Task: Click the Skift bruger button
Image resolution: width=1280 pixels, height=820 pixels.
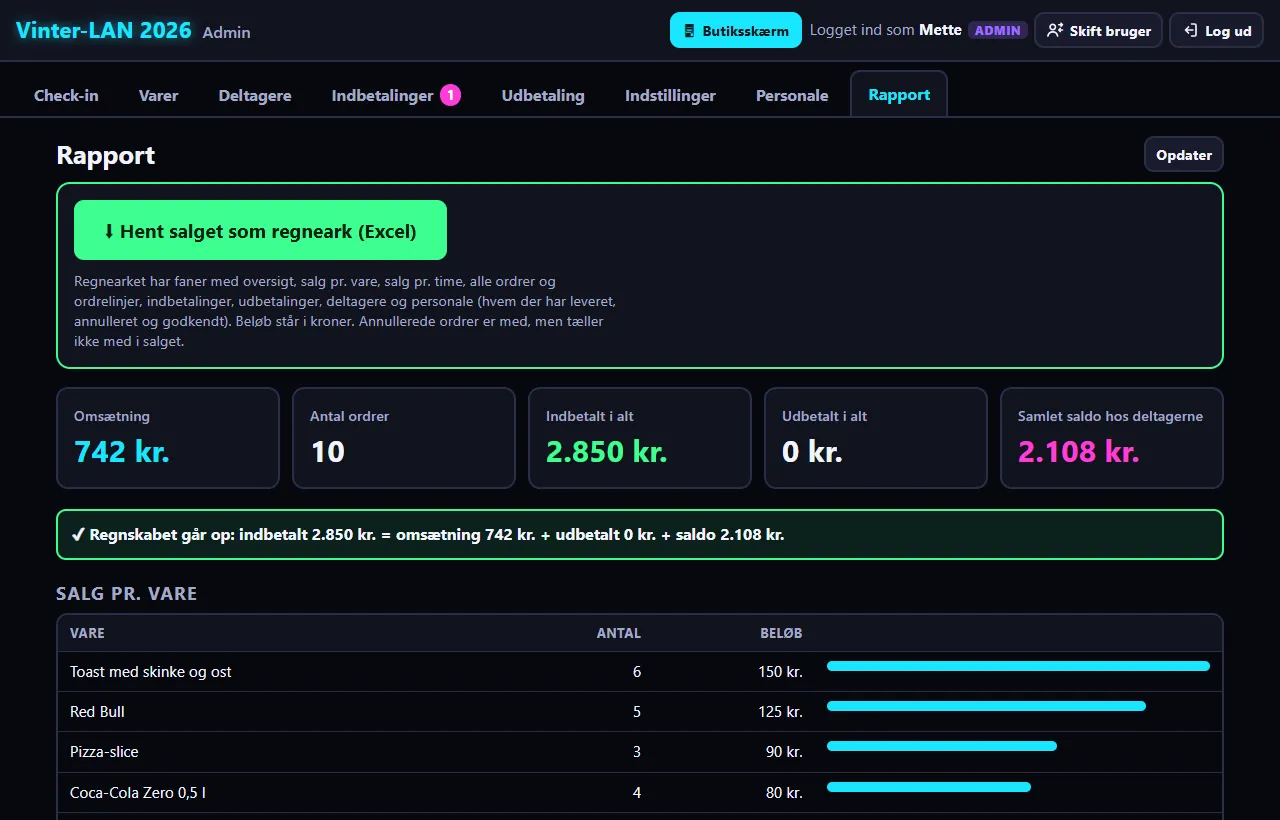Action: point(1098,30)
